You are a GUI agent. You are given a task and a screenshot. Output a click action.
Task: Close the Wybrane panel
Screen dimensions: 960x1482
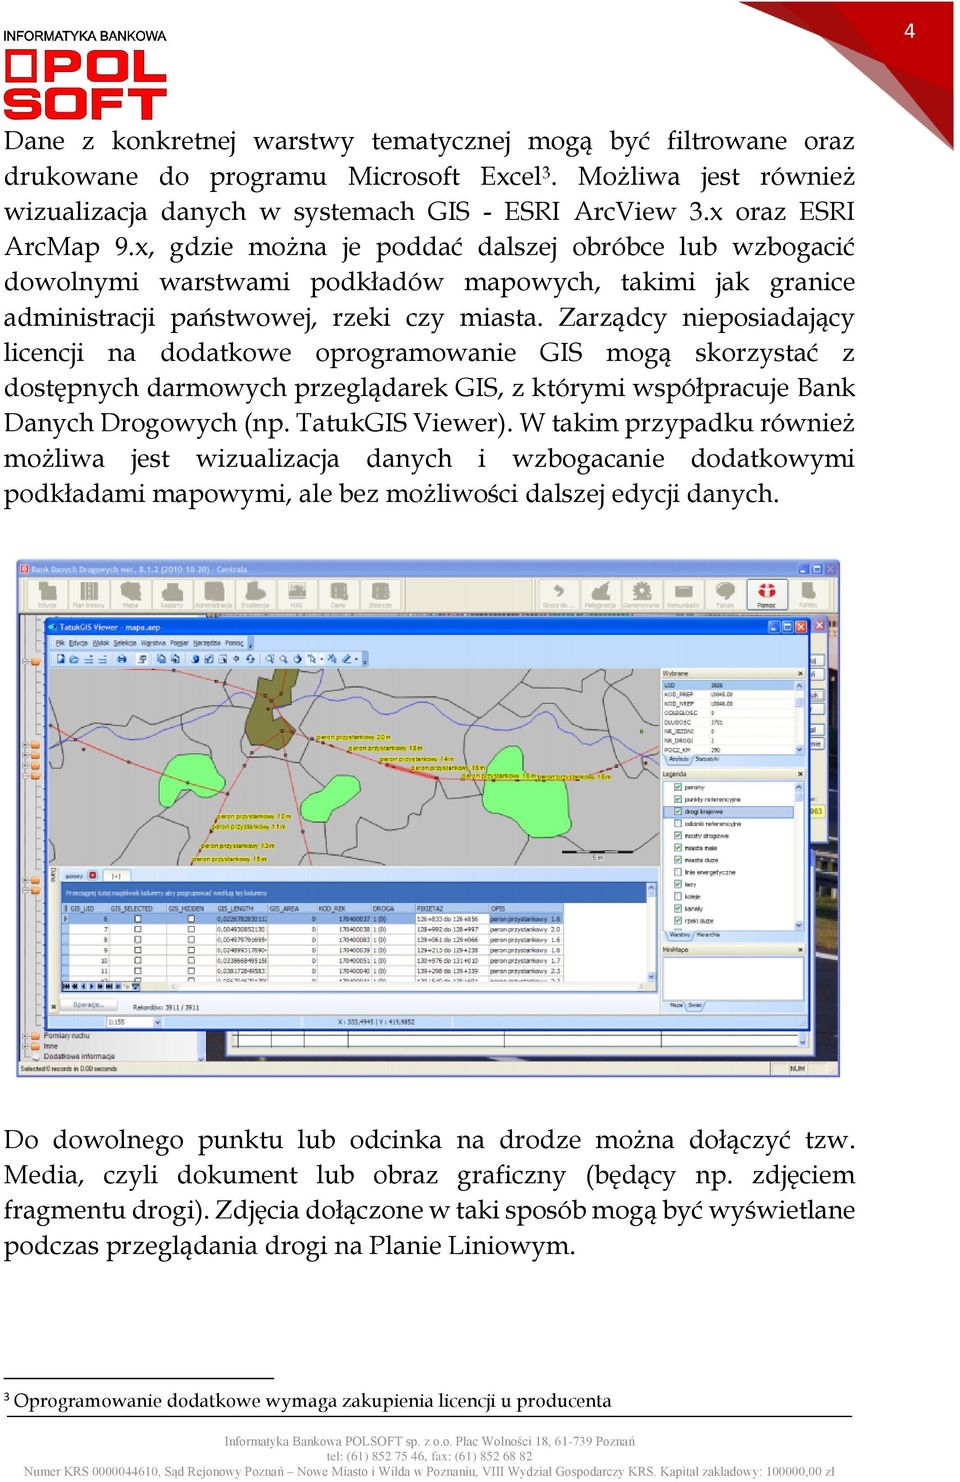click(799, 673)
